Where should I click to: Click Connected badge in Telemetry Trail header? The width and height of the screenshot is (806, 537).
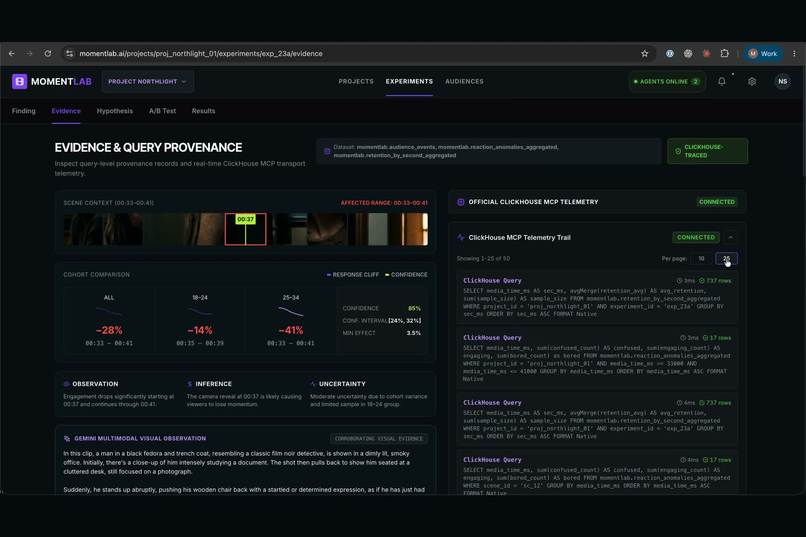pyautogui.click(x=696, y=237)
